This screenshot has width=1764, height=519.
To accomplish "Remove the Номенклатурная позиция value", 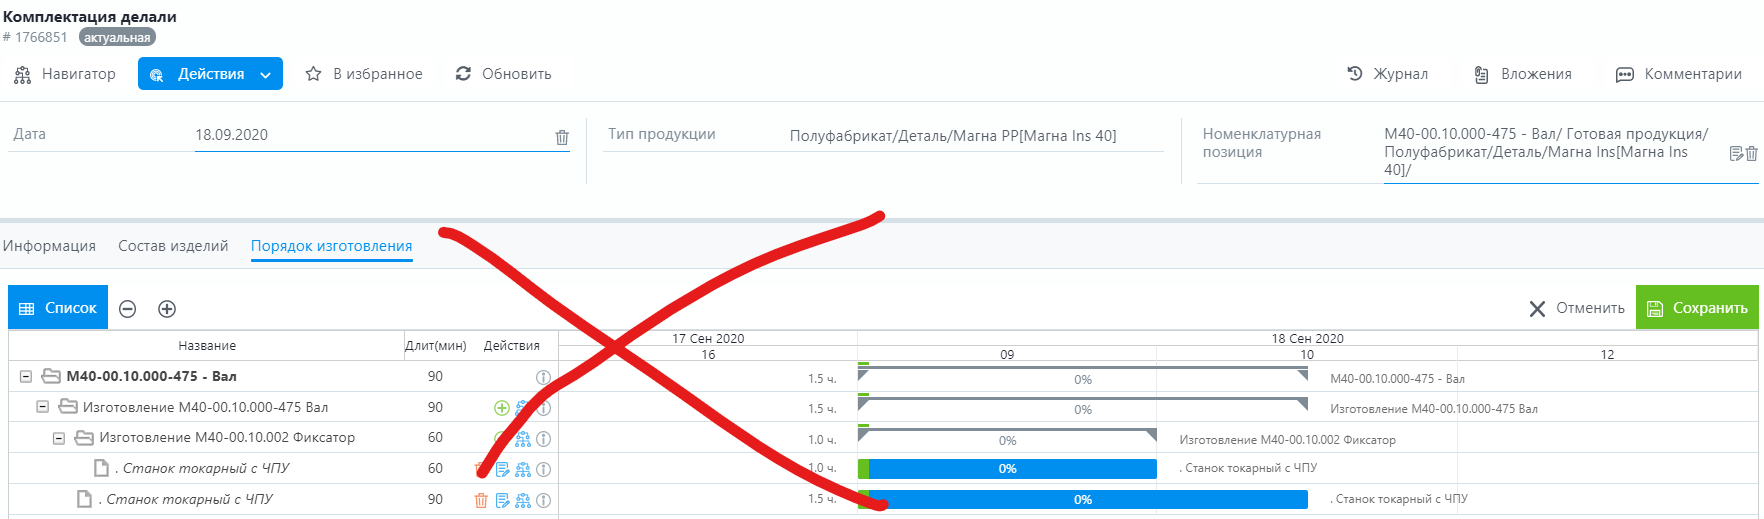I will (1751, 153).
